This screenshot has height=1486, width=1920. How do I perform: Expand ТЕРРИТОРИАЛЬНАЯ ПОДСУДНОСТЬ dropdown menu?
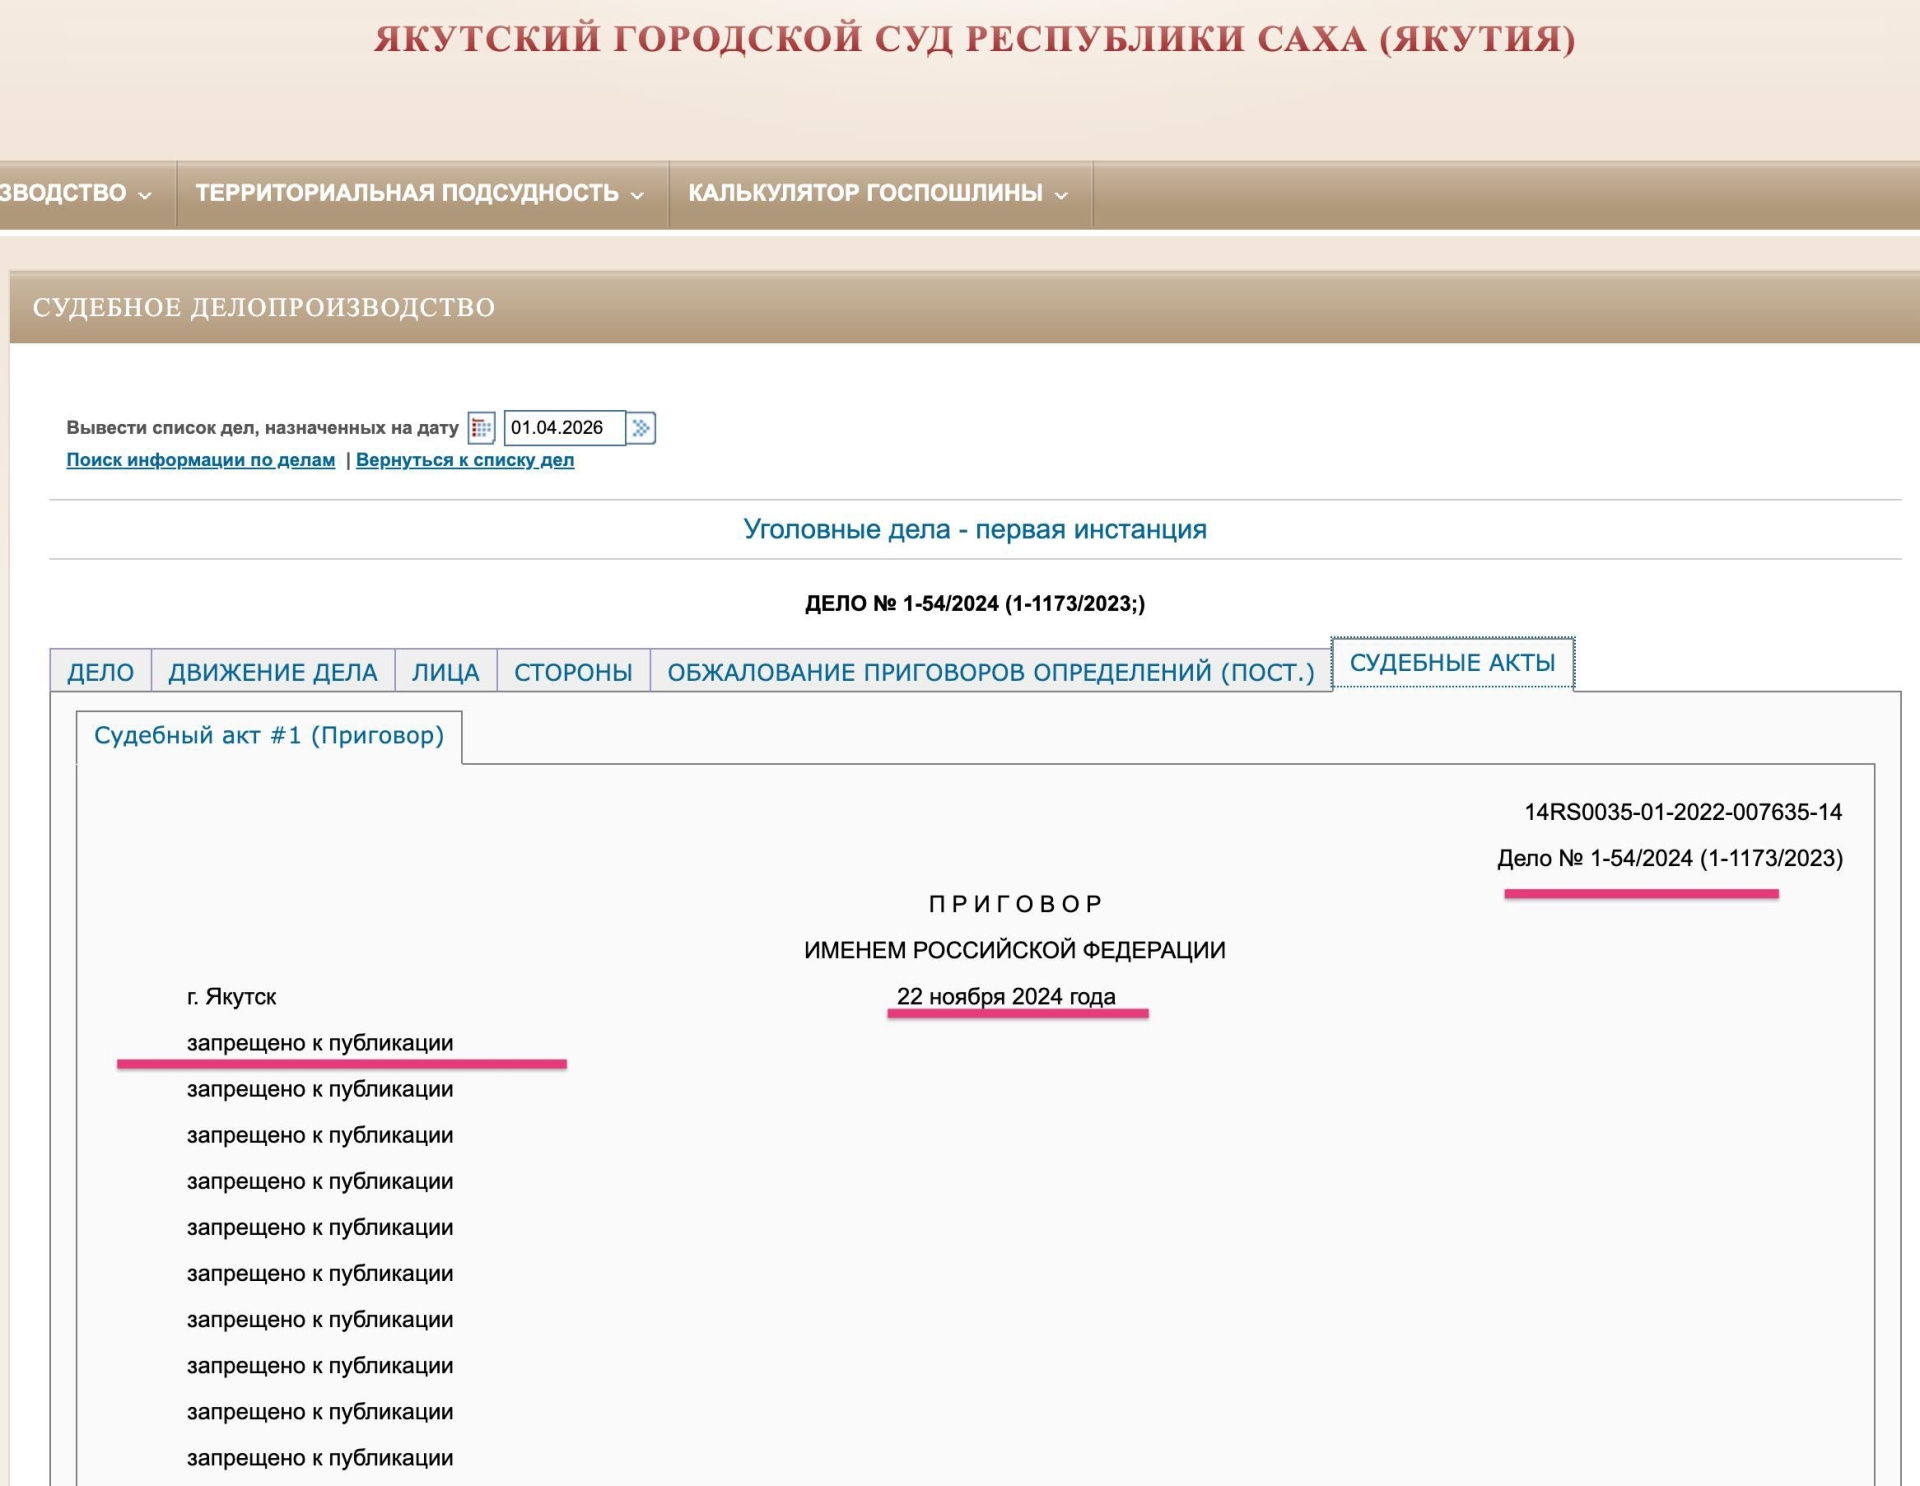[420, 193]
